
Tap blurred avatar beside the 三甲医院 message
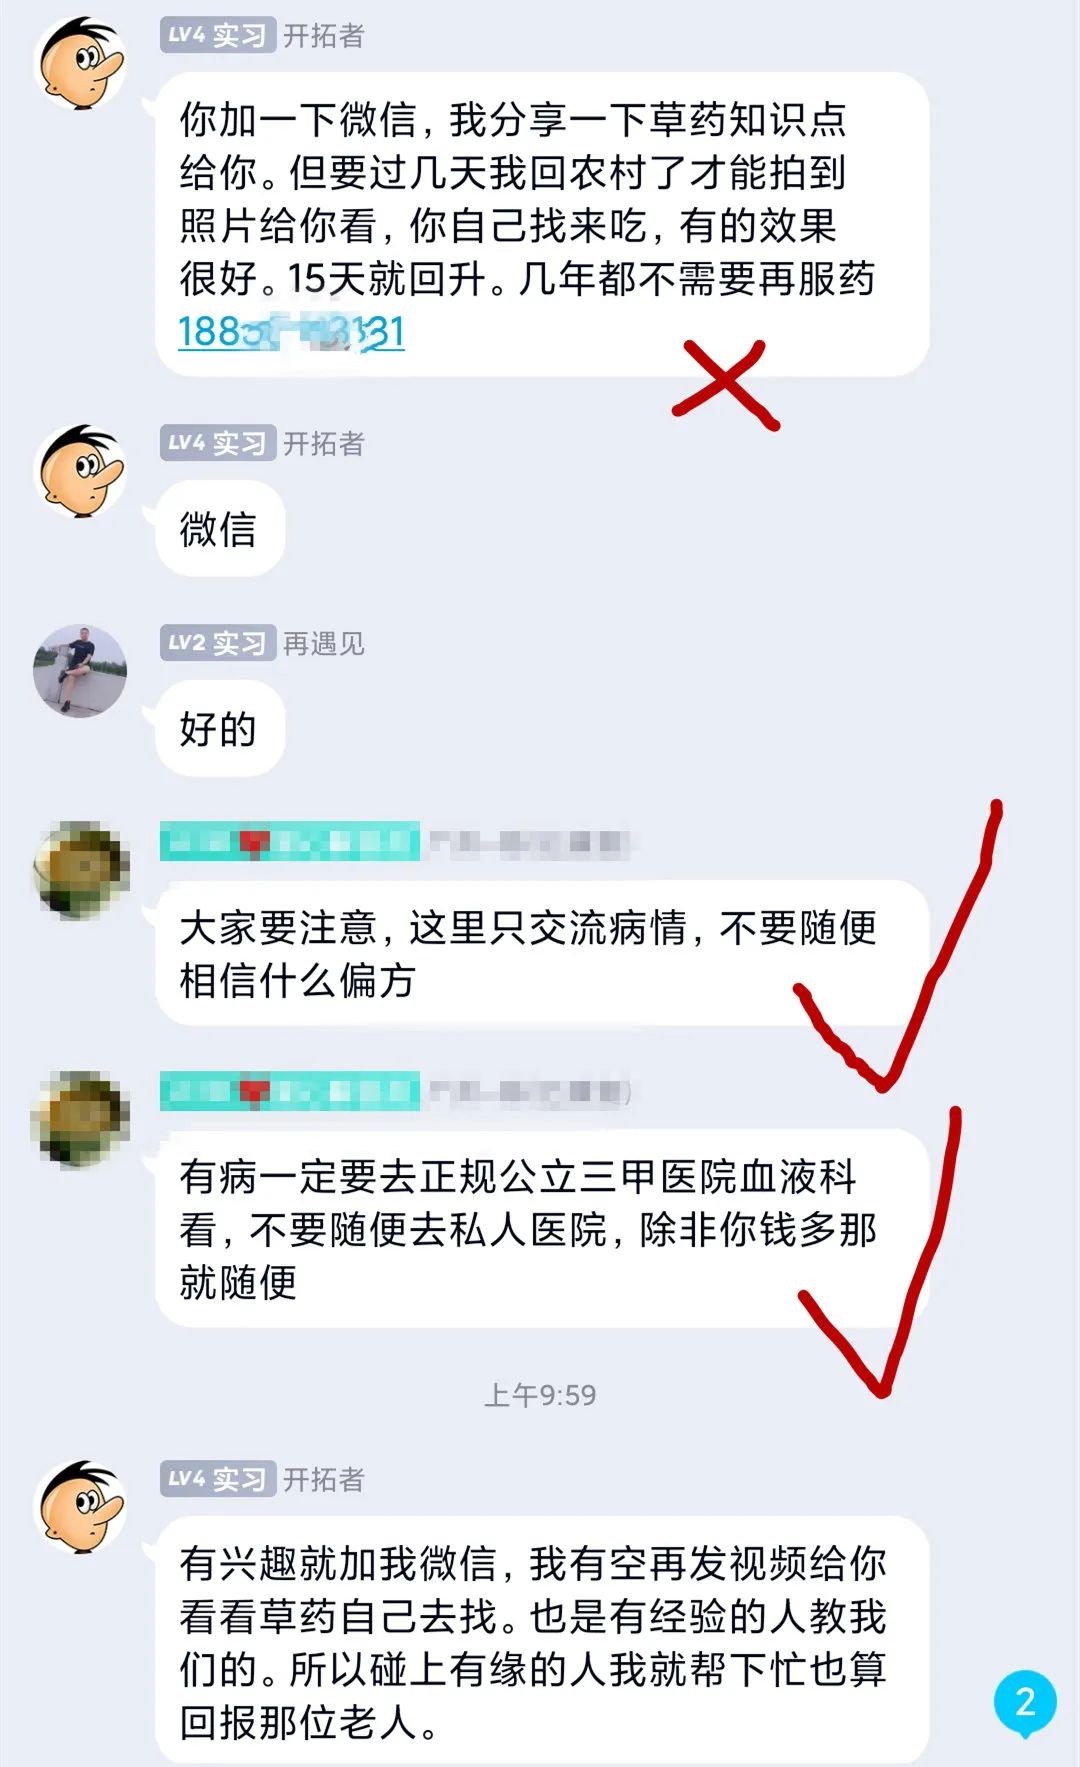coord(81,1119)
